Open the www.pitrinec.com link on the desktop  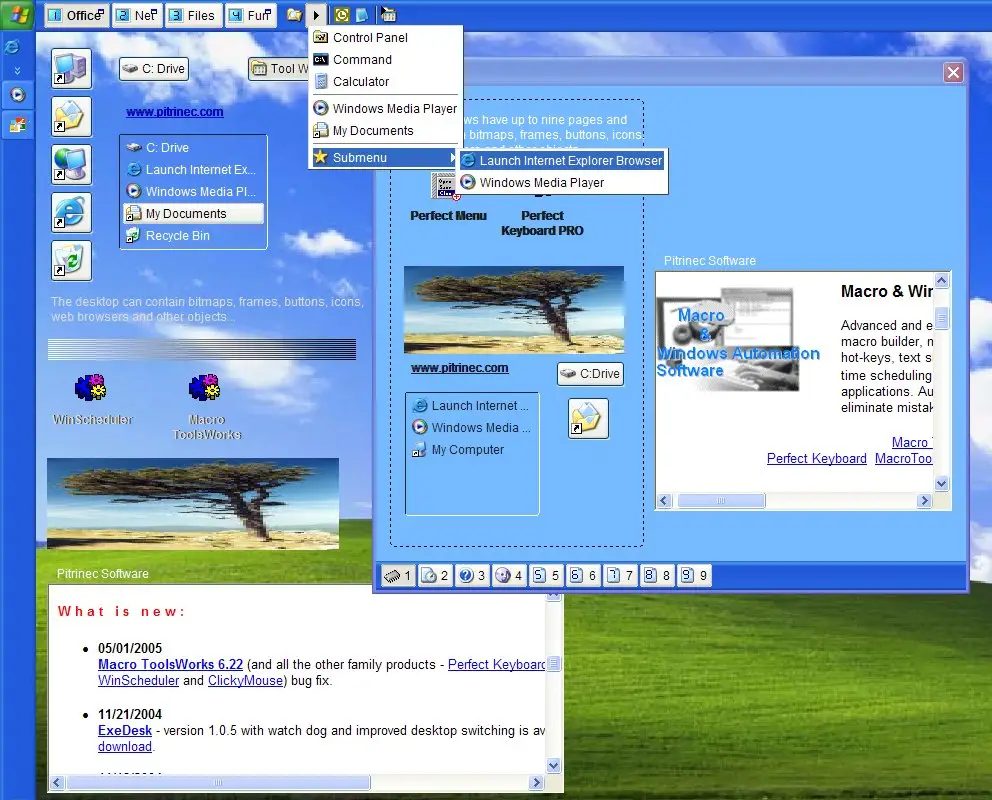coord(175,112)
